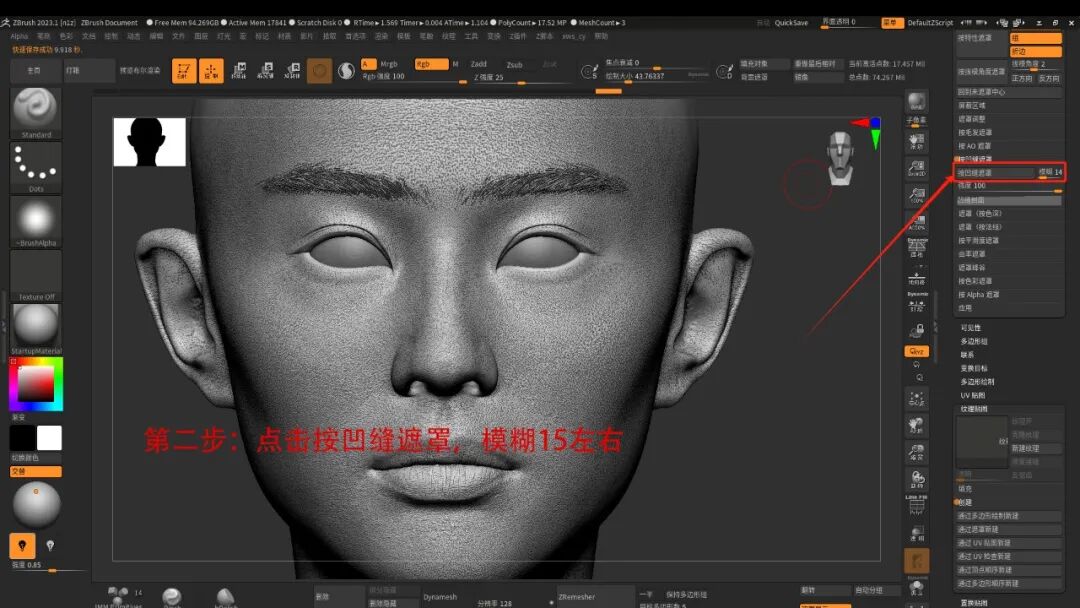Open the StartupMaterial material picker

36,329
